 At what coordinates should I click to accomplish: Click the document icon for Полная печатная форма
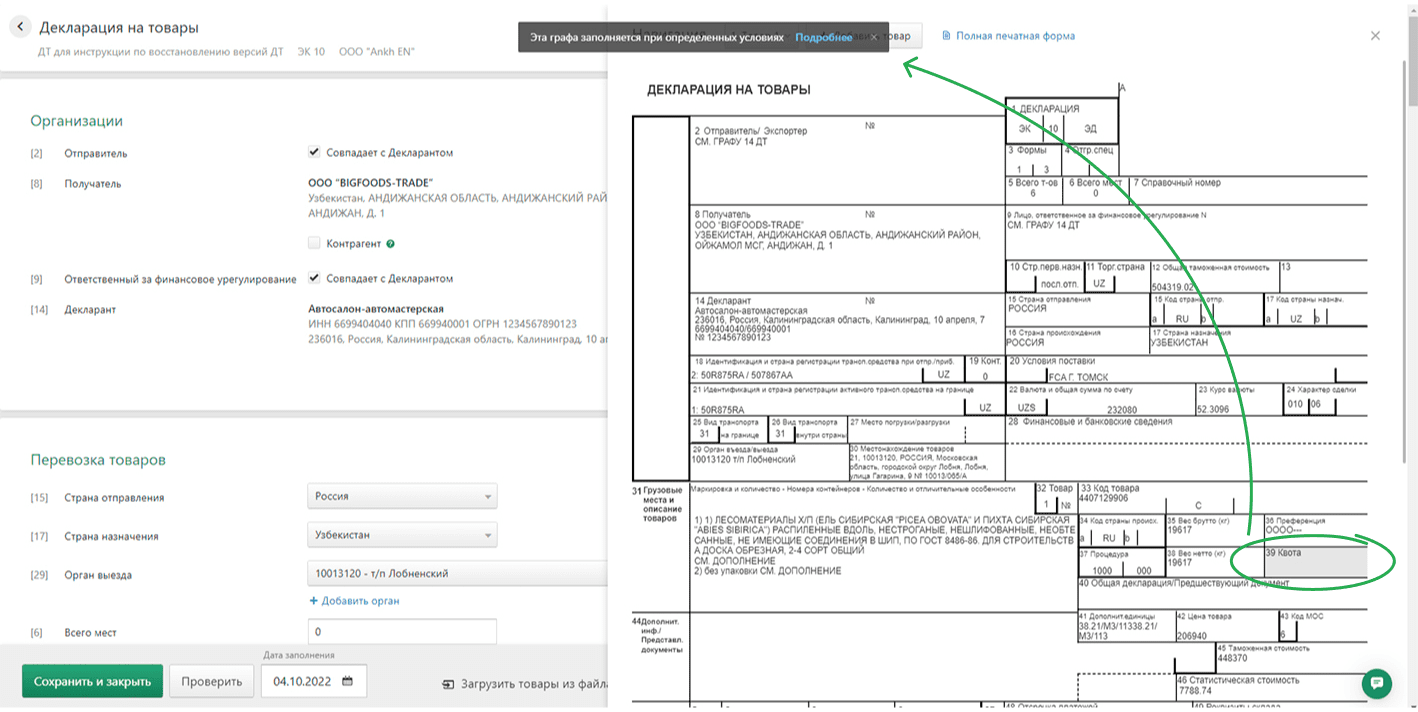click(946, 36)
